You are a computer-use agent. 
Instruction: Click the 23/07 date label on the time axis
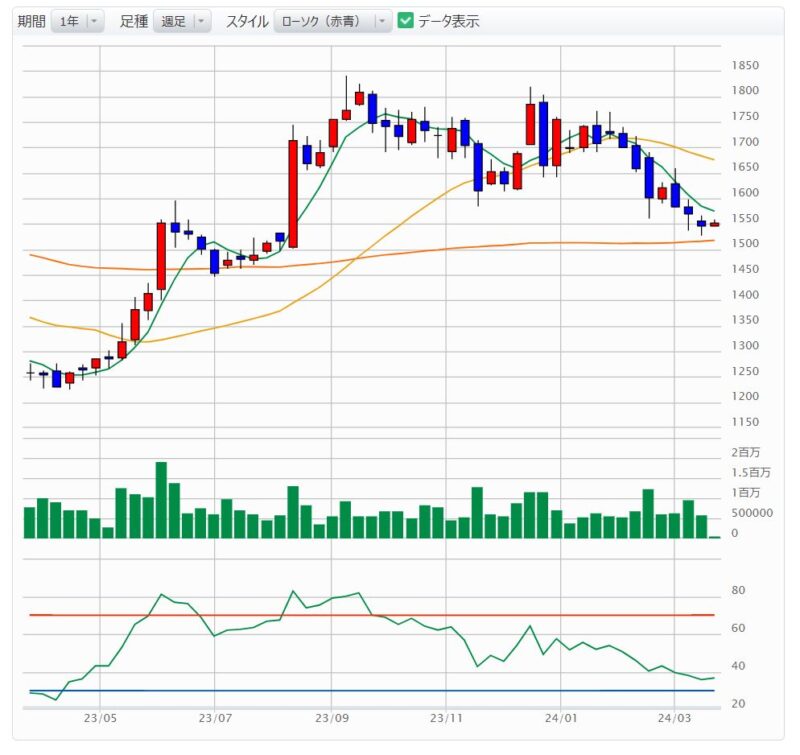(x=215, y=718)
